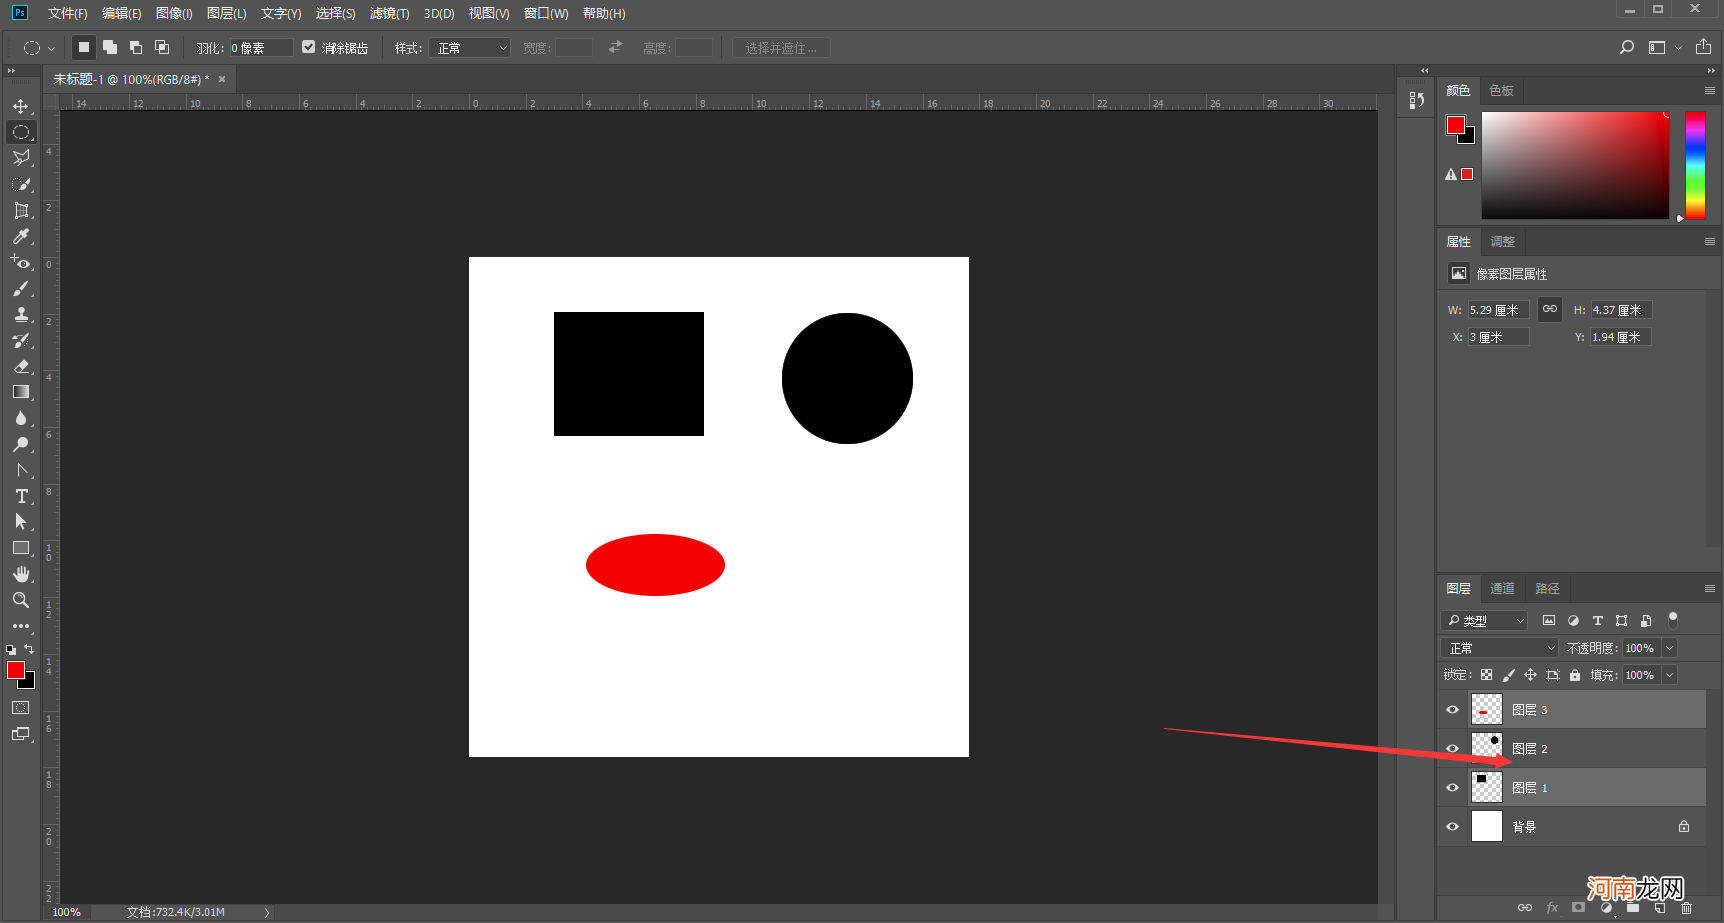Viewport: 1724px width, 923px height.
Task: Swap foreground and background colors in toolbar
Action: [29, 649]
